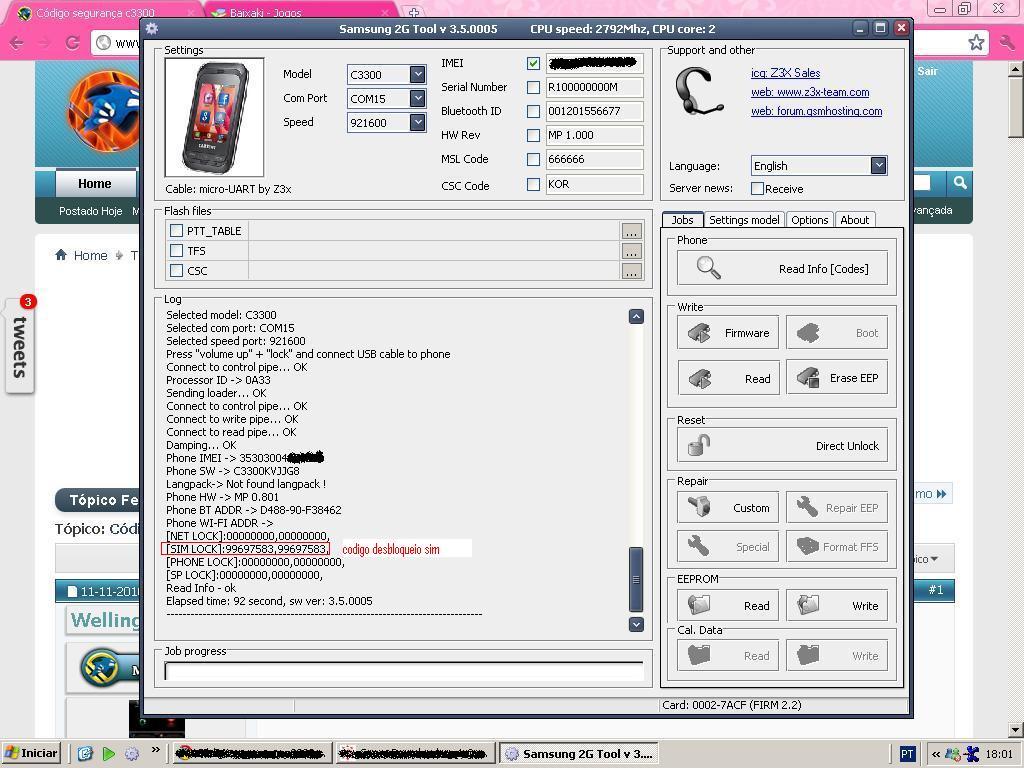Click the Log scroll down arrow
Viewport: 1024px width, 778px height.
(635, 624)
